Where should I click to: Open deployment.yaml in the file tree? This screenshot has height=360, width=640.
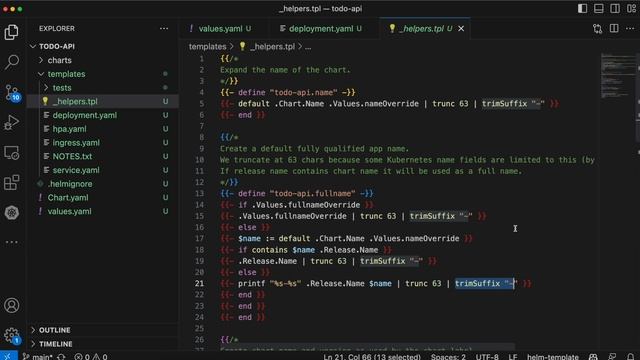coord(103,115)
